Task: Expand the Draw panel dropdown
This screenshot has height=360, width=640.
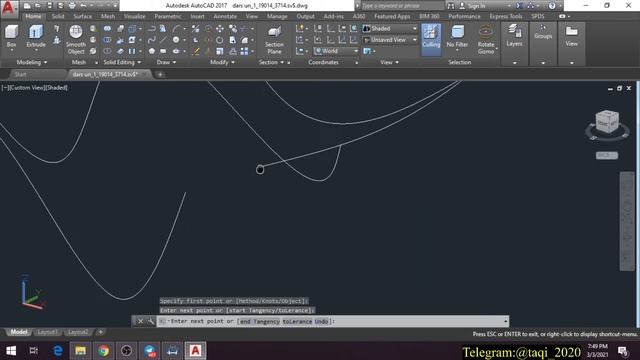Action: (x=166, y=62)
